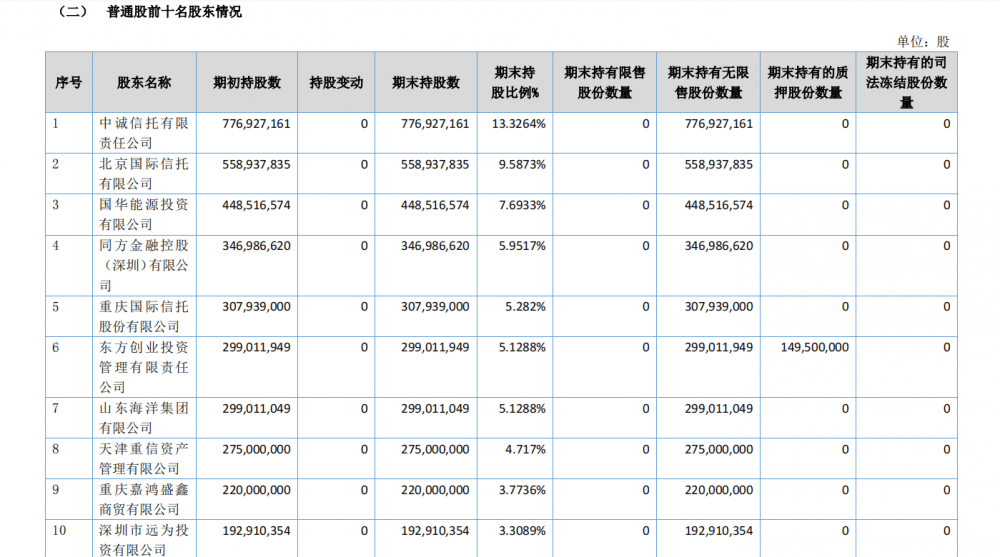The height and width of the screenshot is (557, 1000).
Task: Select the 期初持股数 column header
Action: (x=247, y=83)
